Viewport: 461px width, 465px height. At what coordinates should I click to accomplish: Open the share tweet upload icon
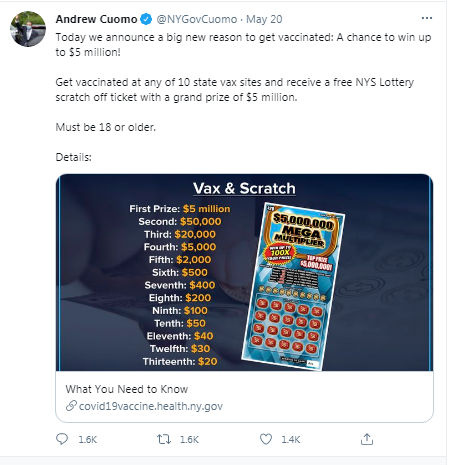(367, 439)
